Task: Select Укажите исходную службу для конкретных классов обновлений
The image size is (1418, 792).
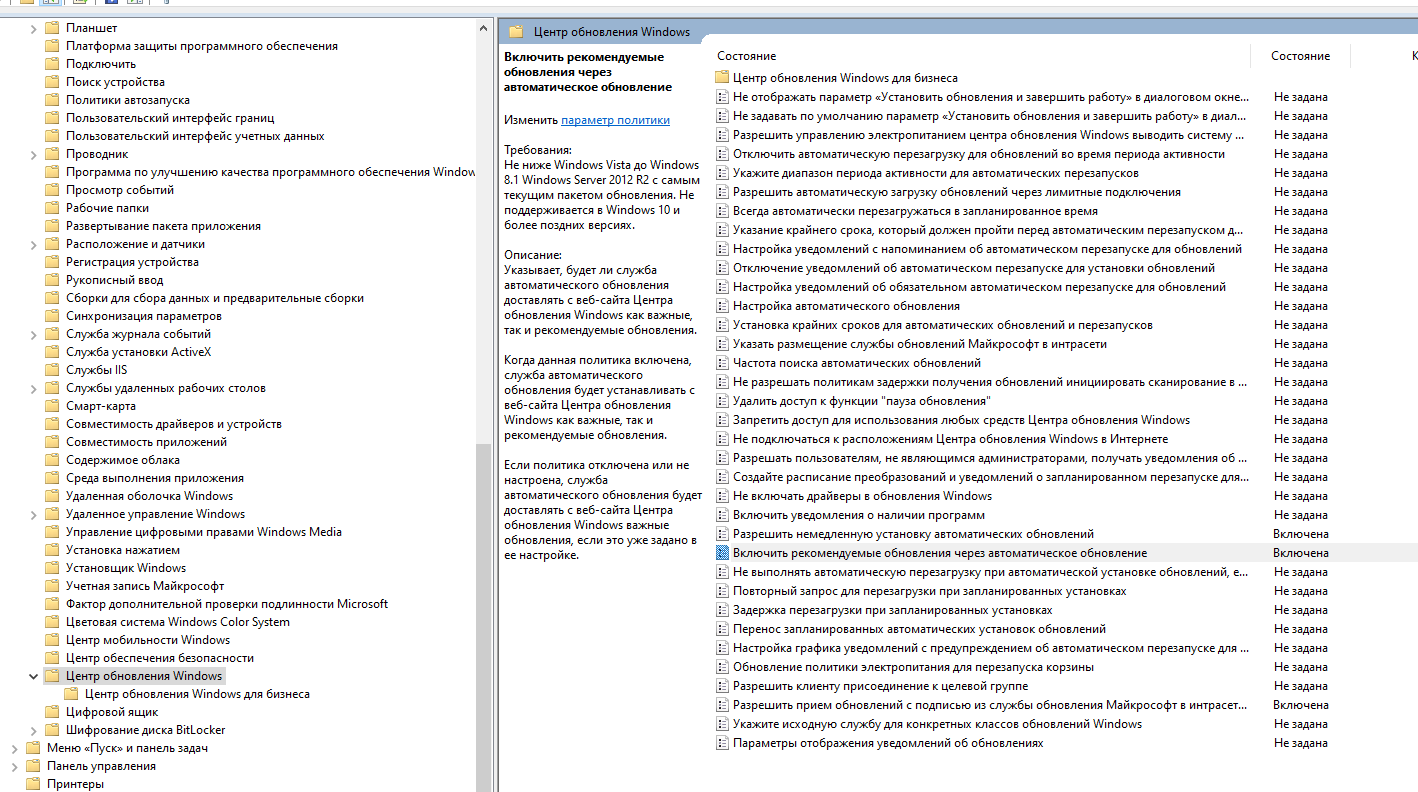Action: [937, 724]
